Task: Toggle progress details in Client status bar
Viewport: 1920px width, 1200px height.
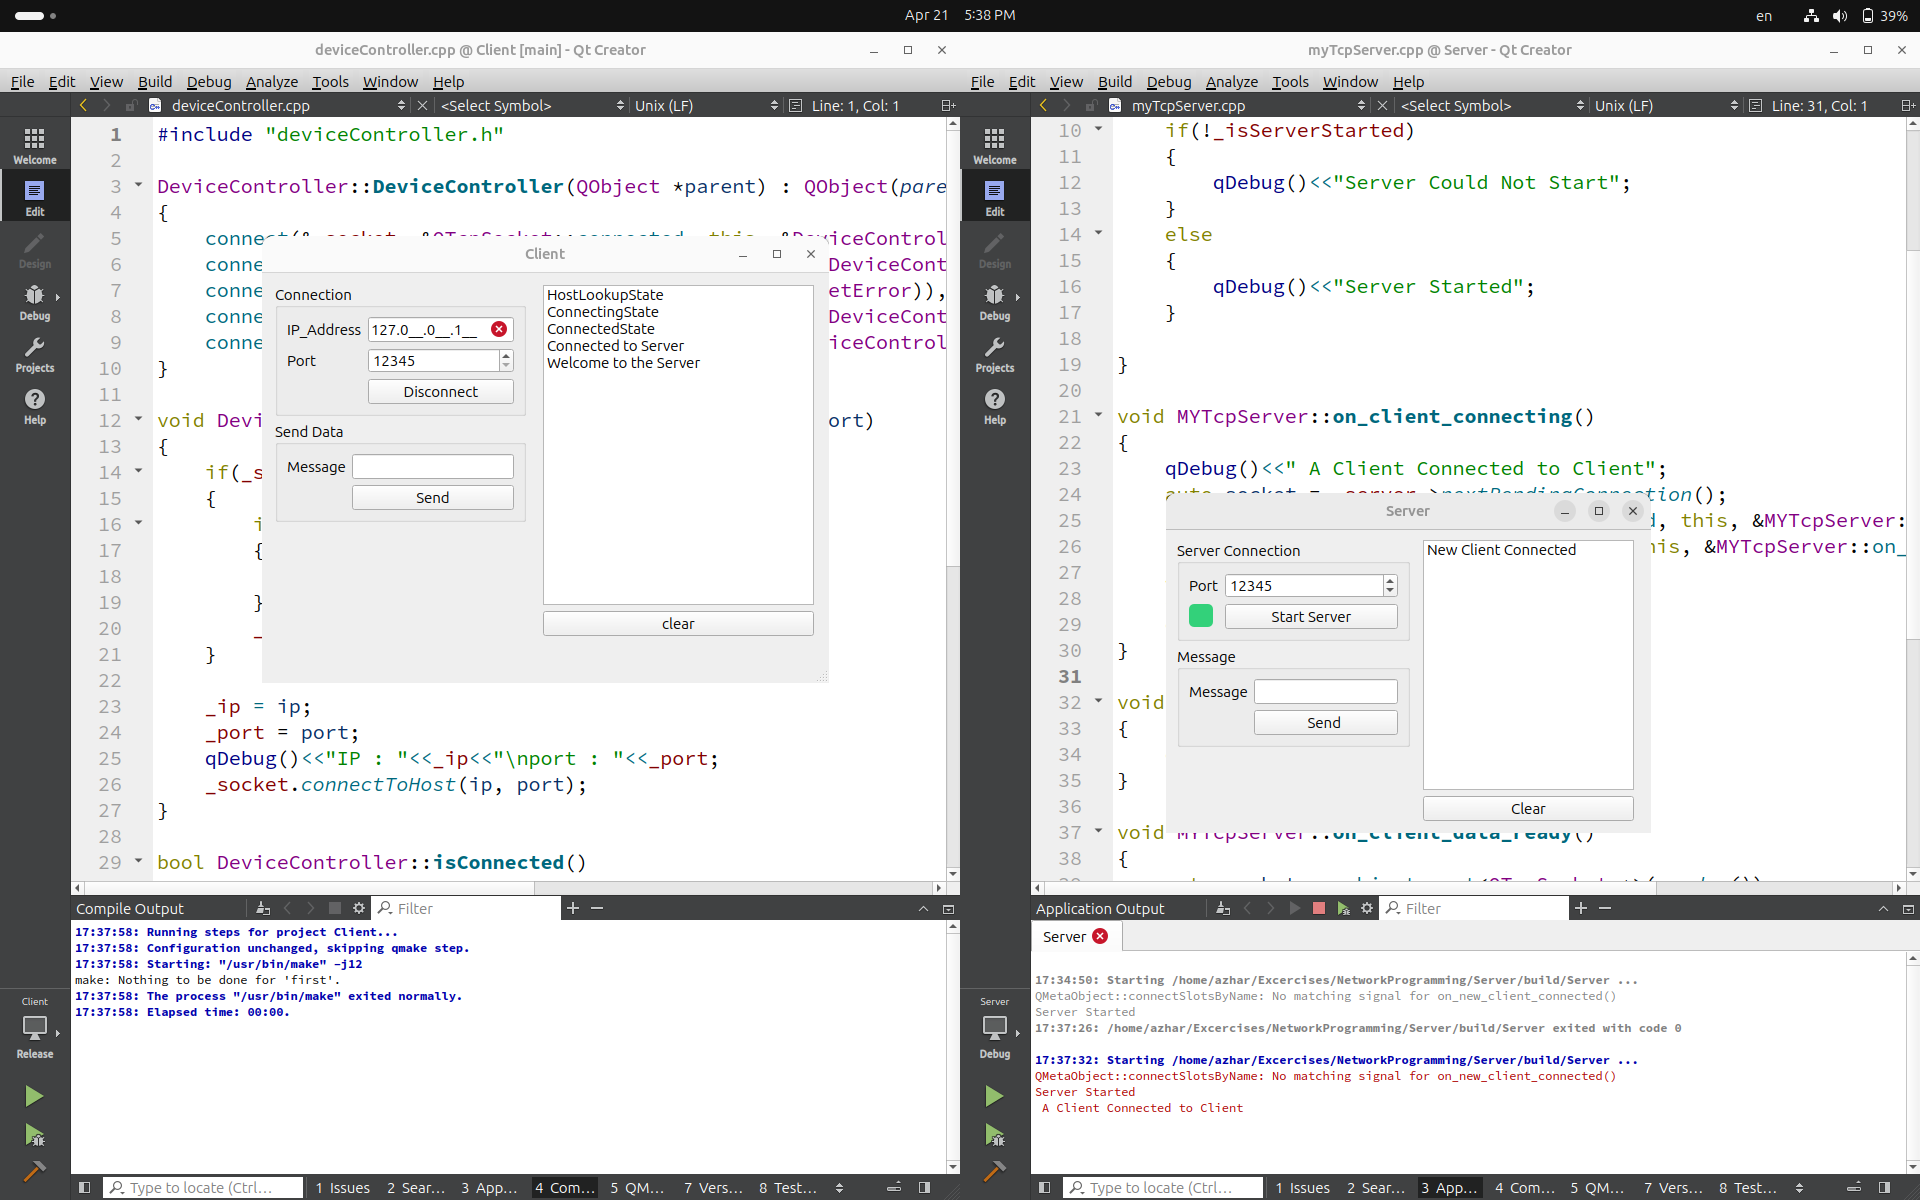Action: click(x=894, y=1187)
